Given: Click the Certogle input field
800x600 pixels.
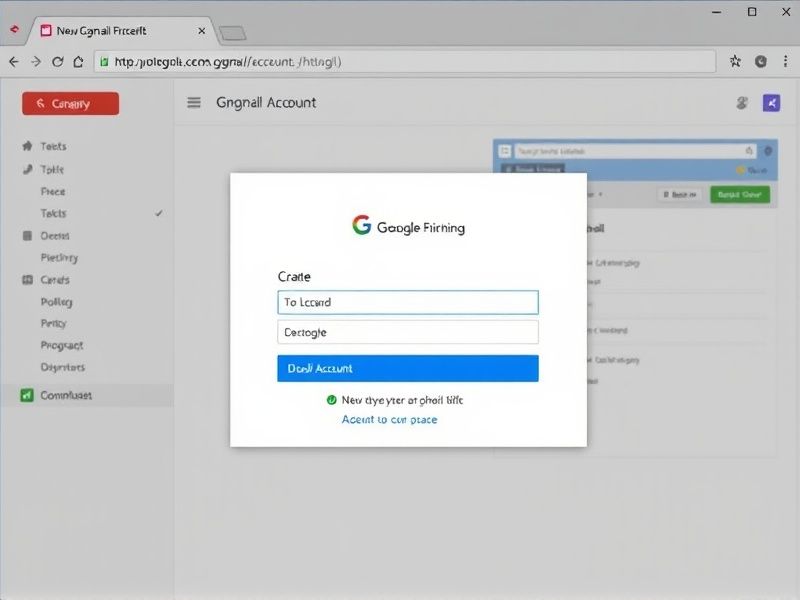Looking at the screenshot, I should [x=408, y=332].
